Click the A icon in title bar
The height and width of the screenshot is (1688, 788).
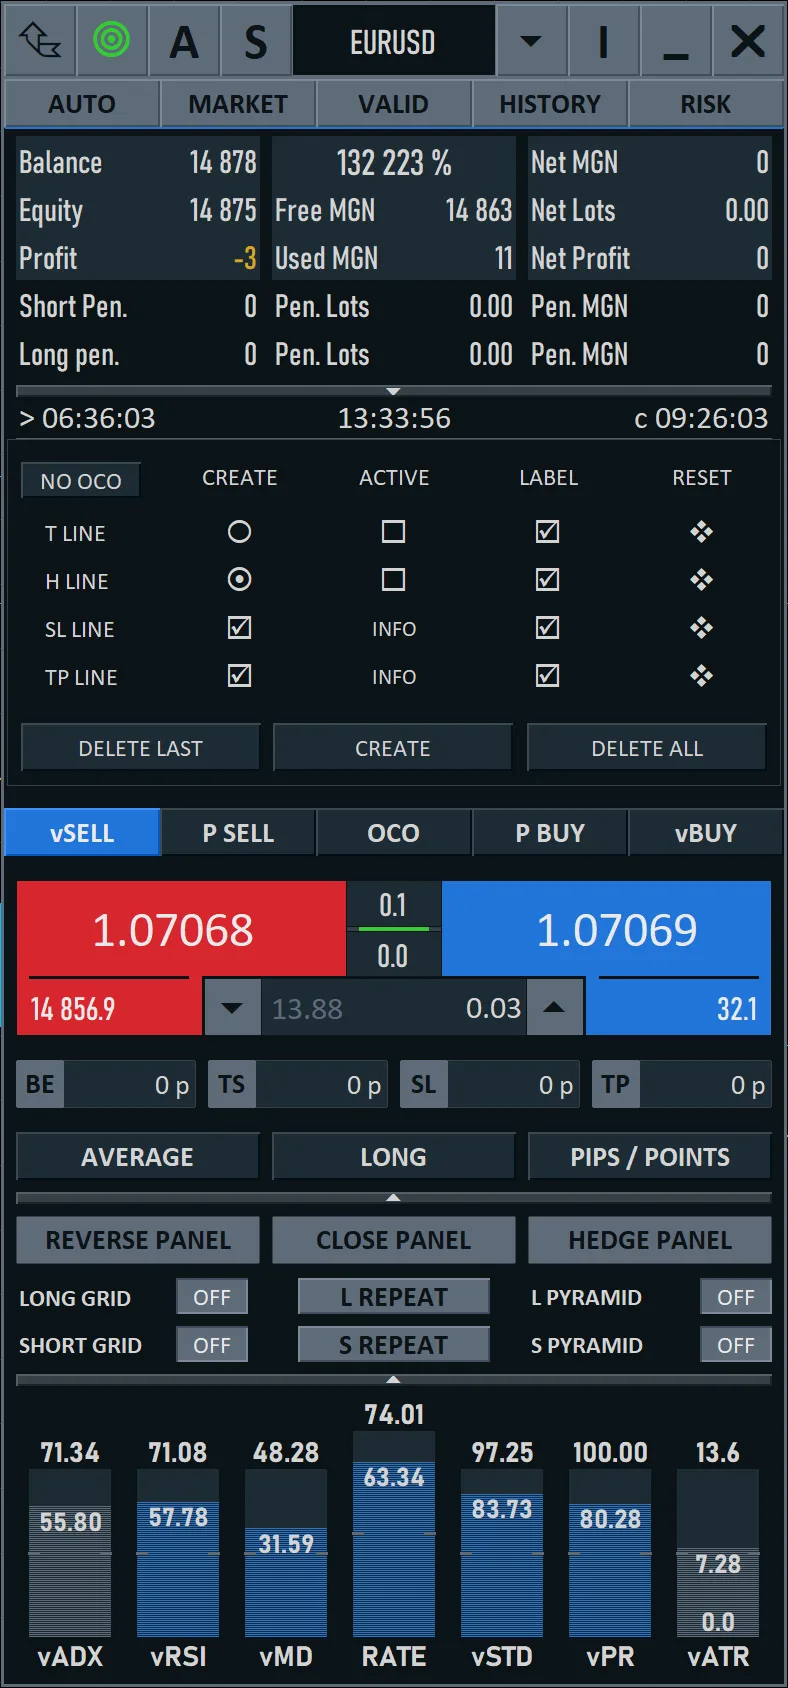click(x=184, y=41)
